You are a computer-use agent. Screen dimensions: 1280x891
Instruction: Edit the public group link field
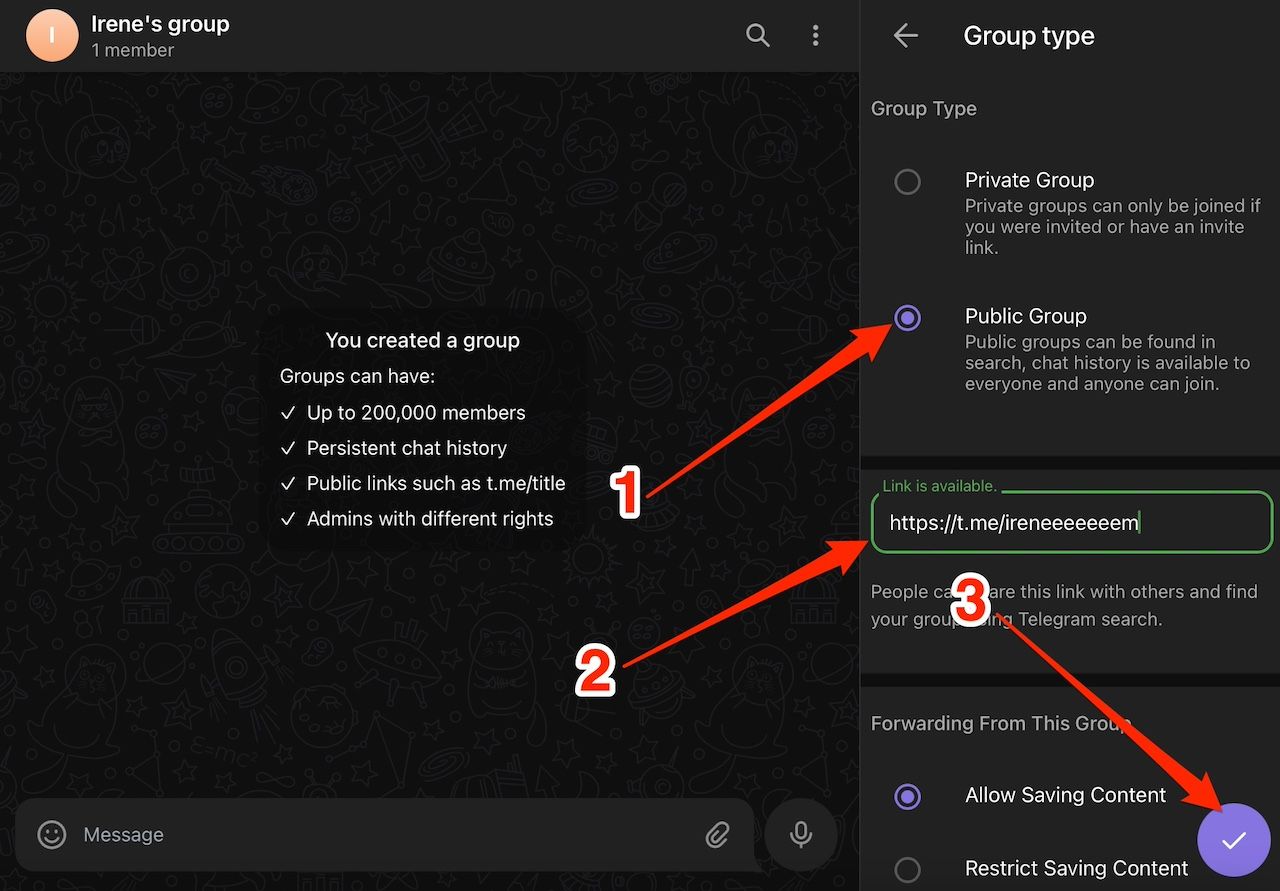[x=1070, y=522]
